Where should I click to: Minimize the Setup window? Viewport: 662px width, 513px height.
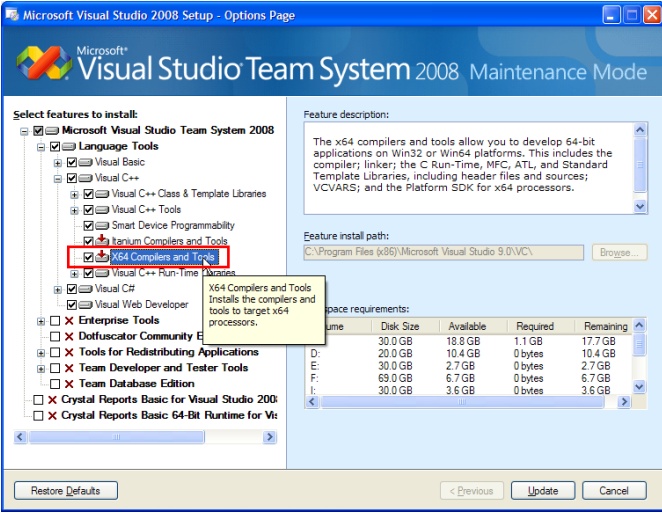pyautogui.click(x=611, y=16)
